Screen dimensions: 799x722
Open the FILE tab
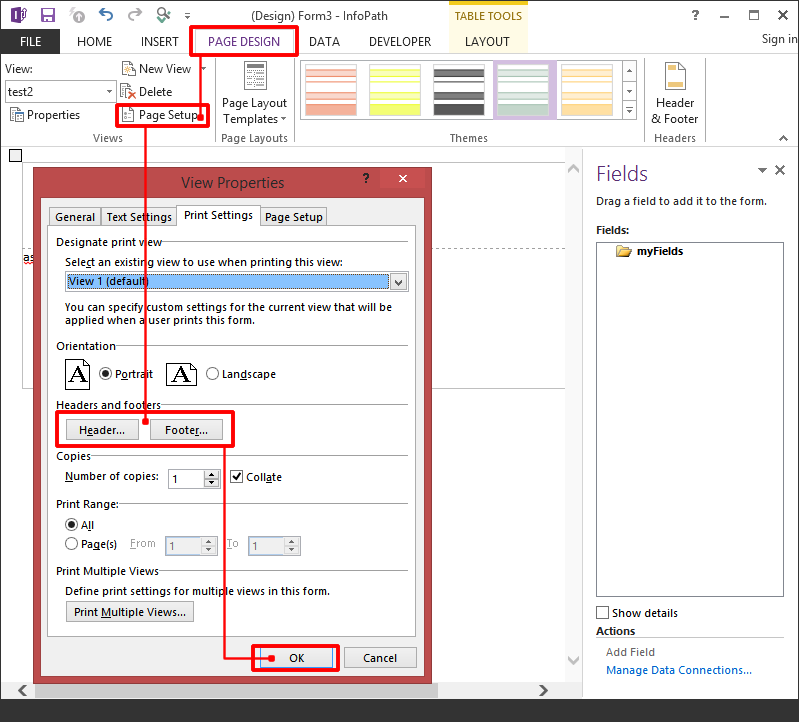pos(31,42)
